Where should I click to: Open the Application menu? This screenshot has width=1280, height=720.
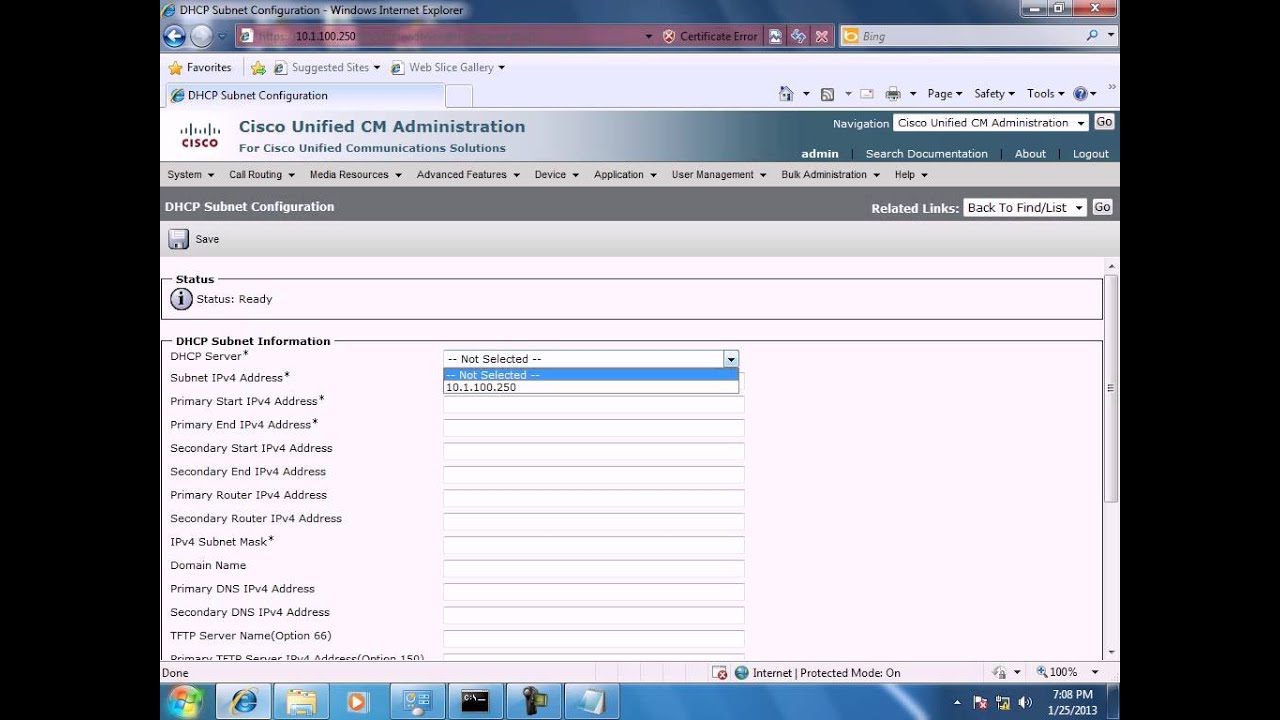tap(625, 174)
